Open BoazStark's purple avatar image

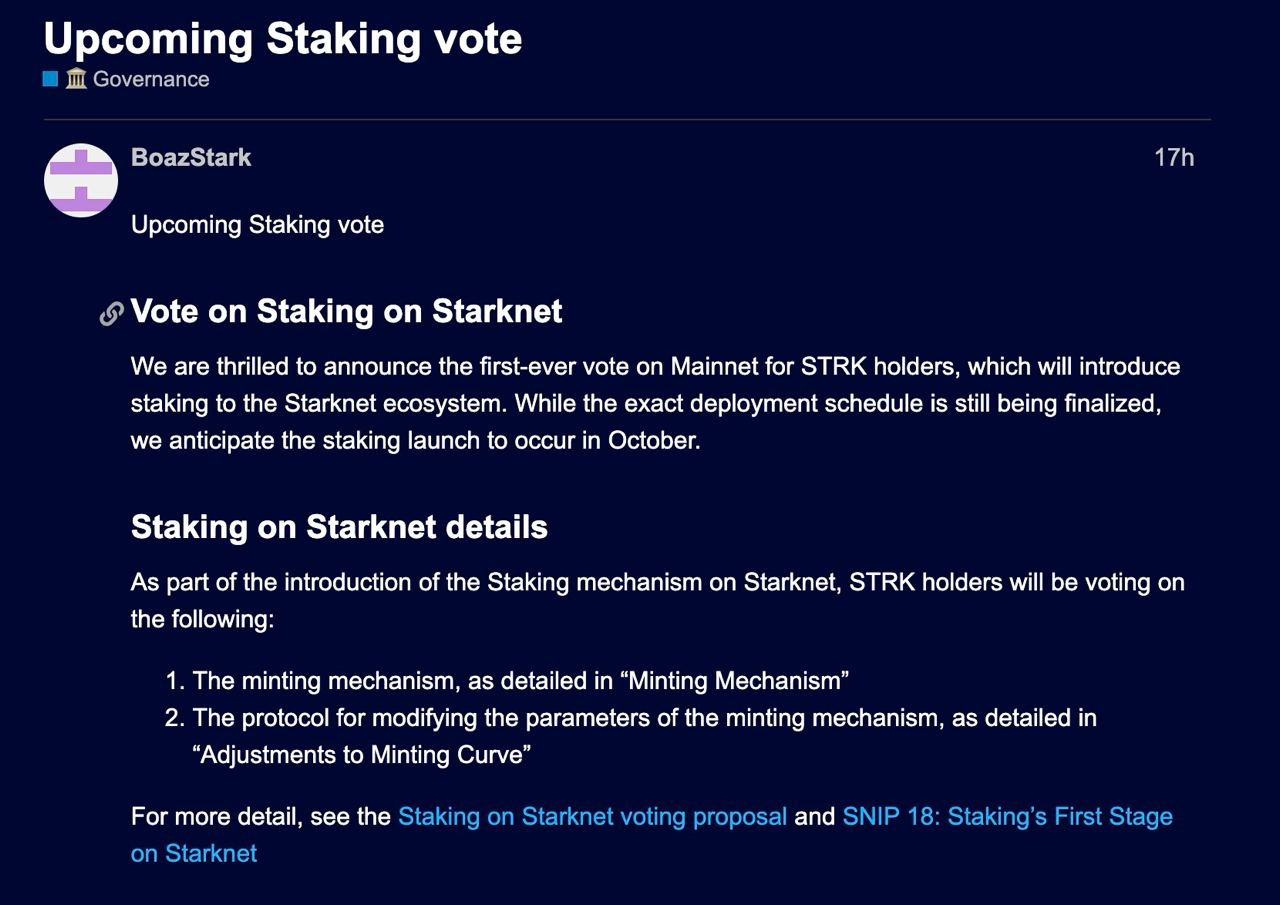click(x=81, y=181)
